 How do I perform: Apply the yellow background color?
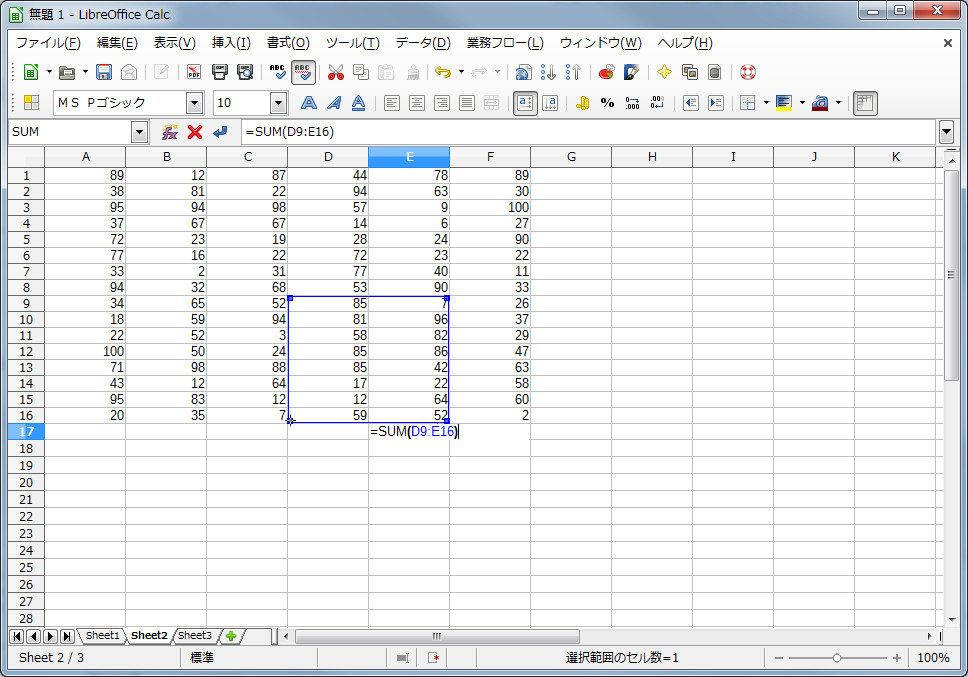point(784,103)
